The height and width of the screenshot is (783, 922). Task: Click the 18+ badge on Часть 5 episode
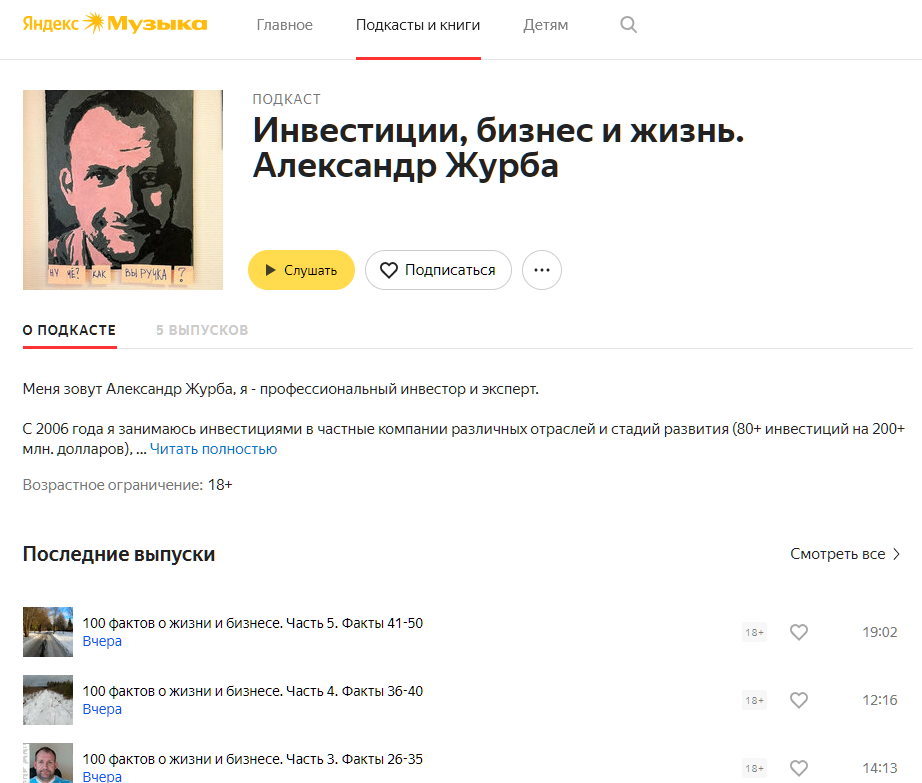(x=754, y=633)
